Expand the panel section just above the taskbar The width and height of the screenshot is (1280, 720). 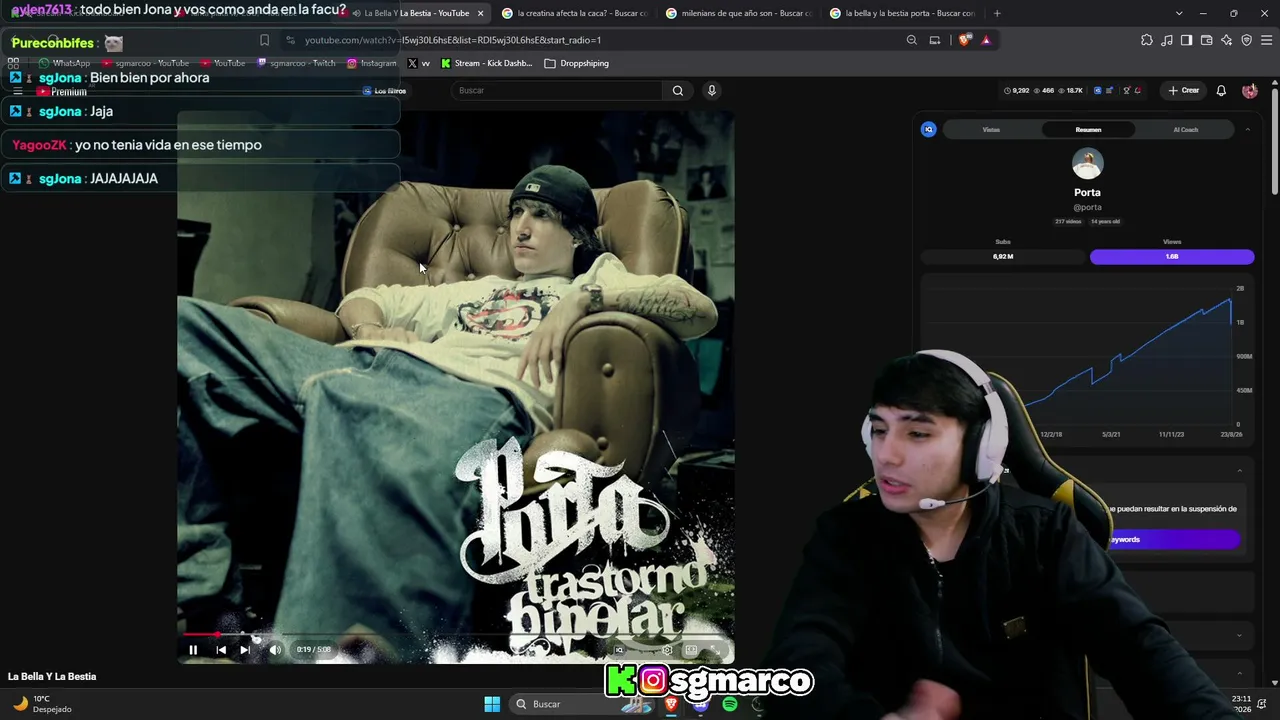[x=1240, y=673]
